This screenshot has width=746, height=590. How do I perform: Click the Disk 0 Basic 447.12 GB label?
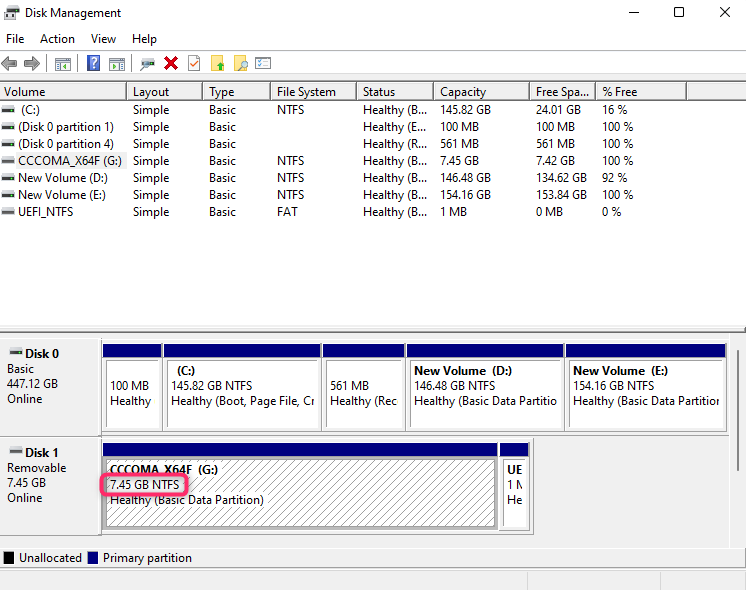[50, 386]
